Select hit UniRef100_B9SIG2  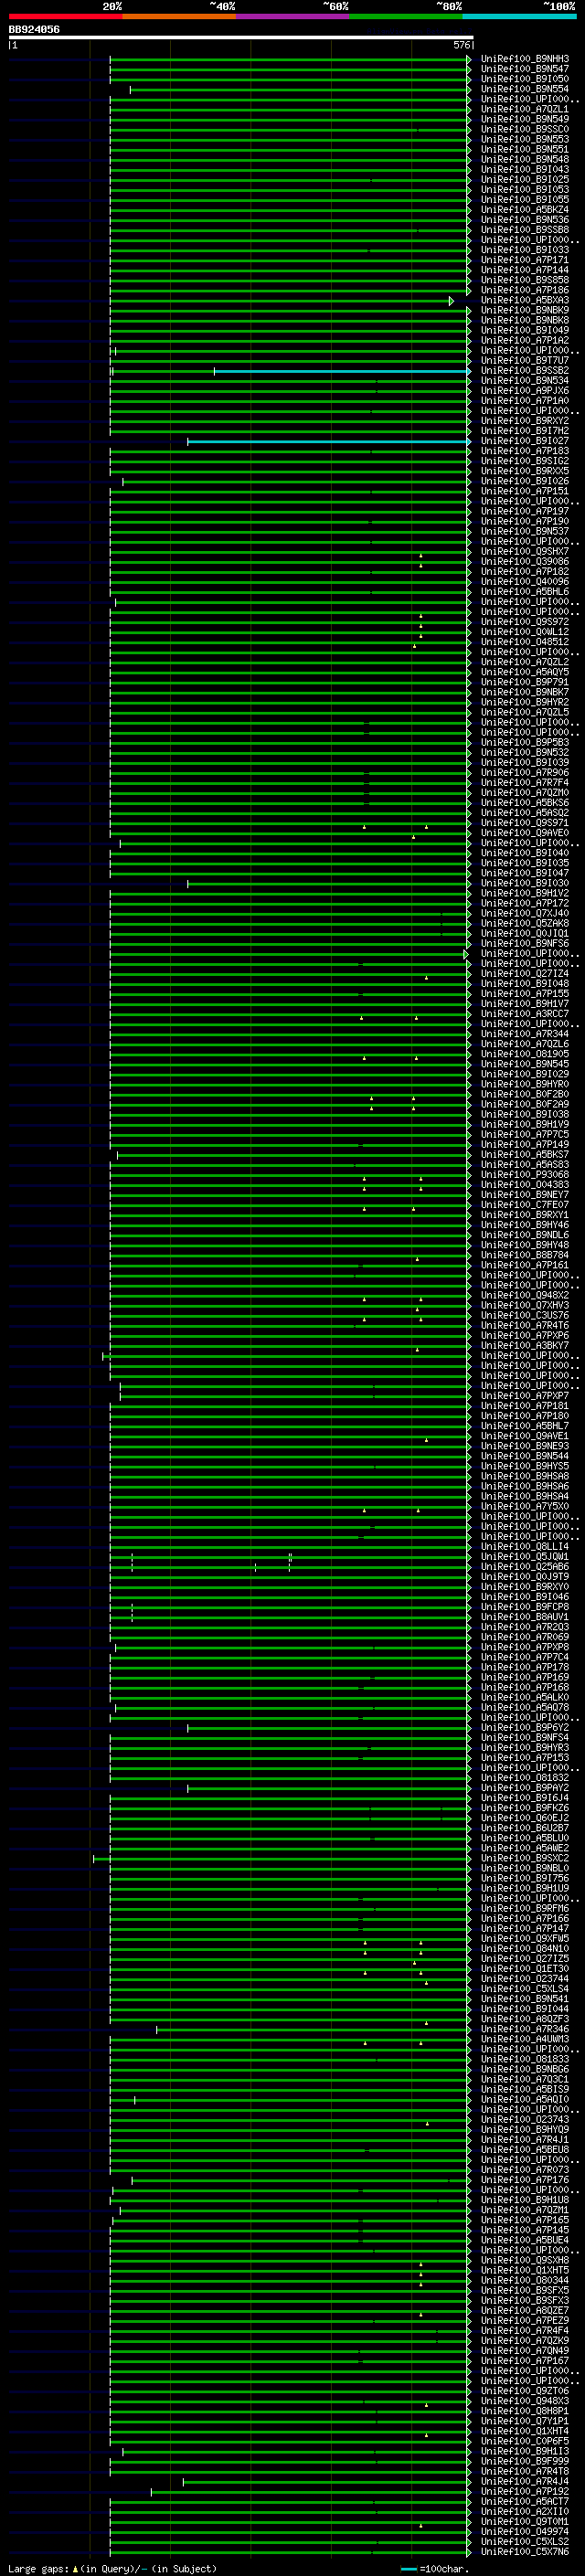pyautogui.click(x=525, y=461)
